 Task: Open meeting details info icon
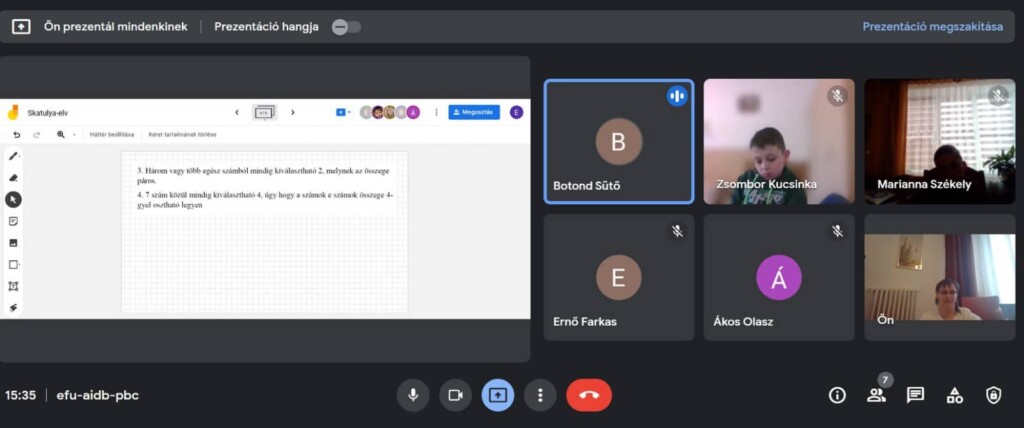(837, 395)
